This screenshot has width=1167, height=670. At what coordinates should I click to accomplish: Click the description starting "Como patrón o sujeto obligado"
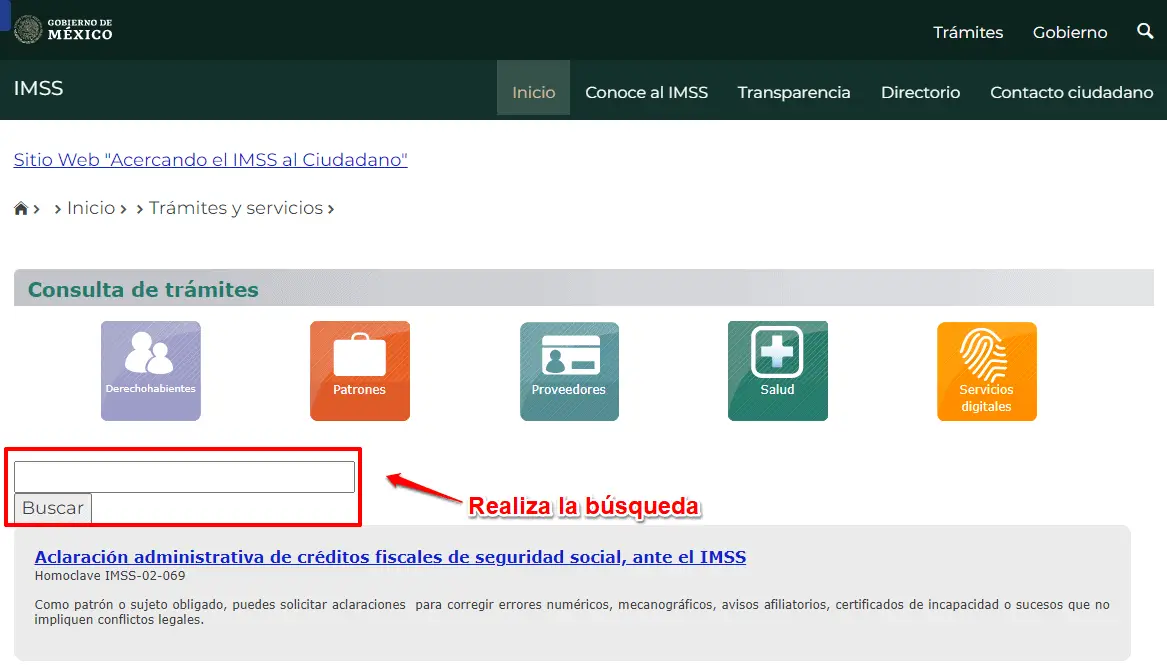coord(572,612)
